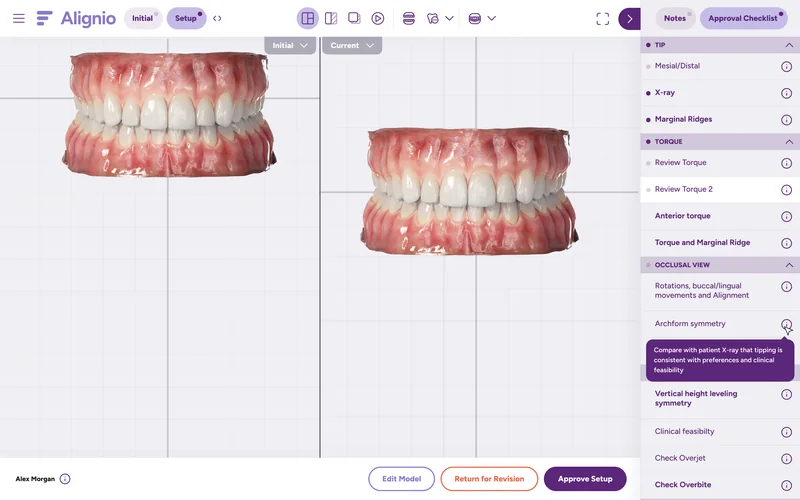This screenshot has height=500, width=800.
Task: Open the Notes tab
Action: click(675, 18)
